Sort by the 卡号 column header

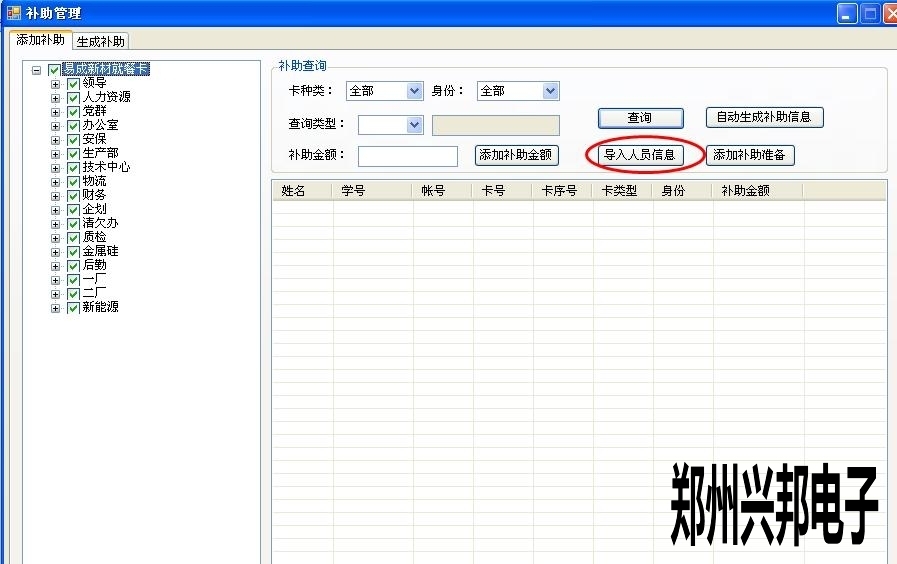click(503, 191)
